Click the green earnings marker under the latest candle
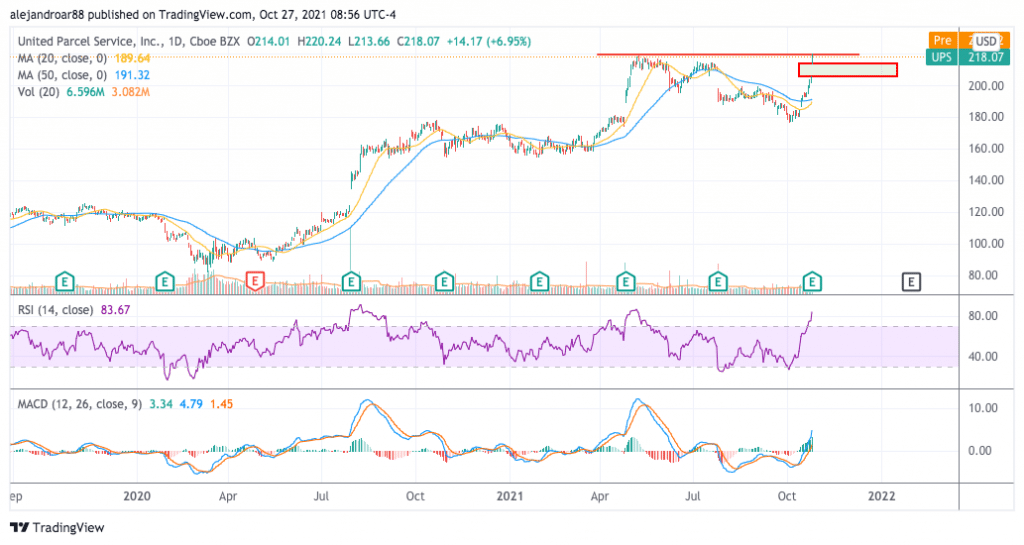The height and width of the screenshot is (545, 1024). pyautogui.click(x=812, y=281)
